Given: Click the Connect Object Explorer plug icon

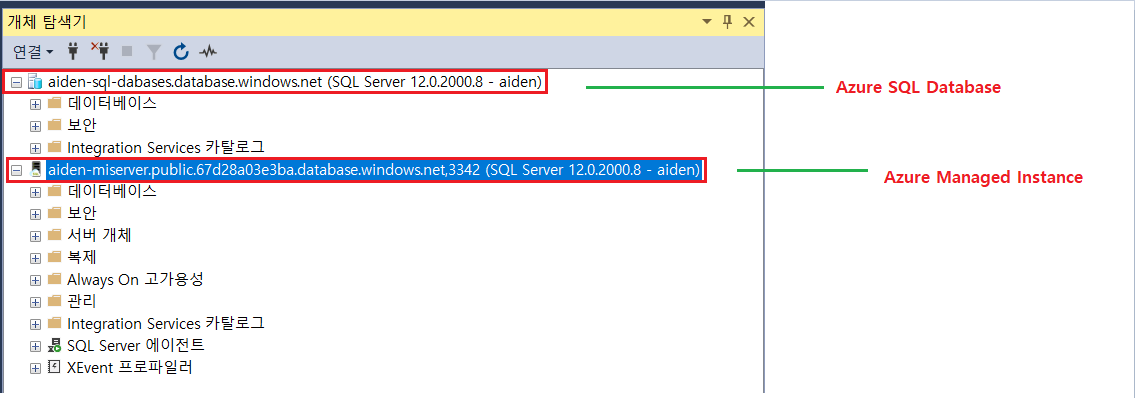Looking at the screenshot, I should [x=72, y=51].
